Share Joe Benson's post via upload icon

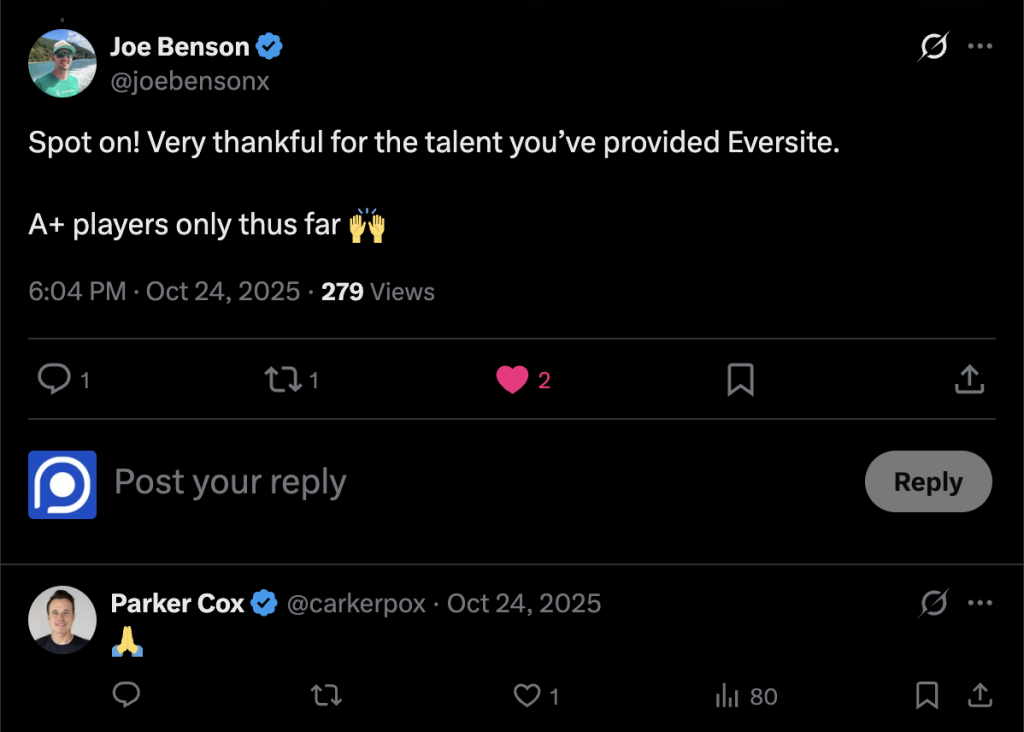click(969, 379)
